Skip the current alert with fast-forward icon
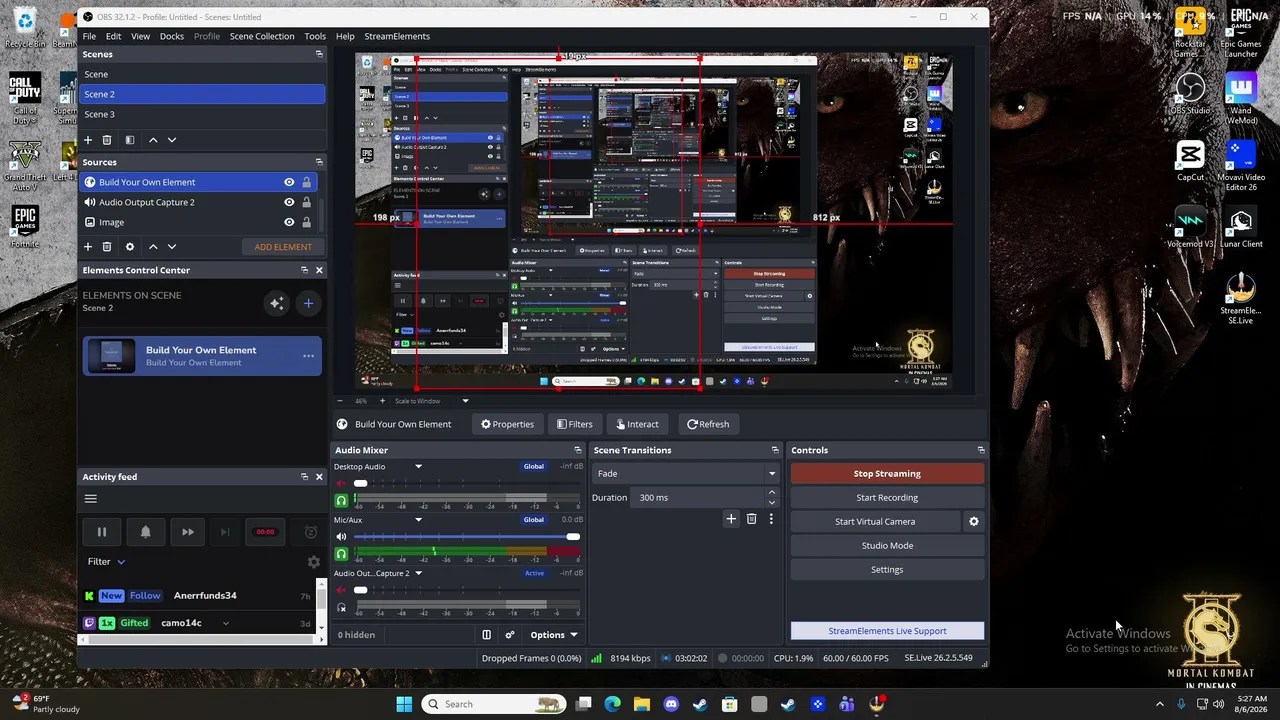The width and height of the screenshot is (1280, 720). (x=187, y=532)
